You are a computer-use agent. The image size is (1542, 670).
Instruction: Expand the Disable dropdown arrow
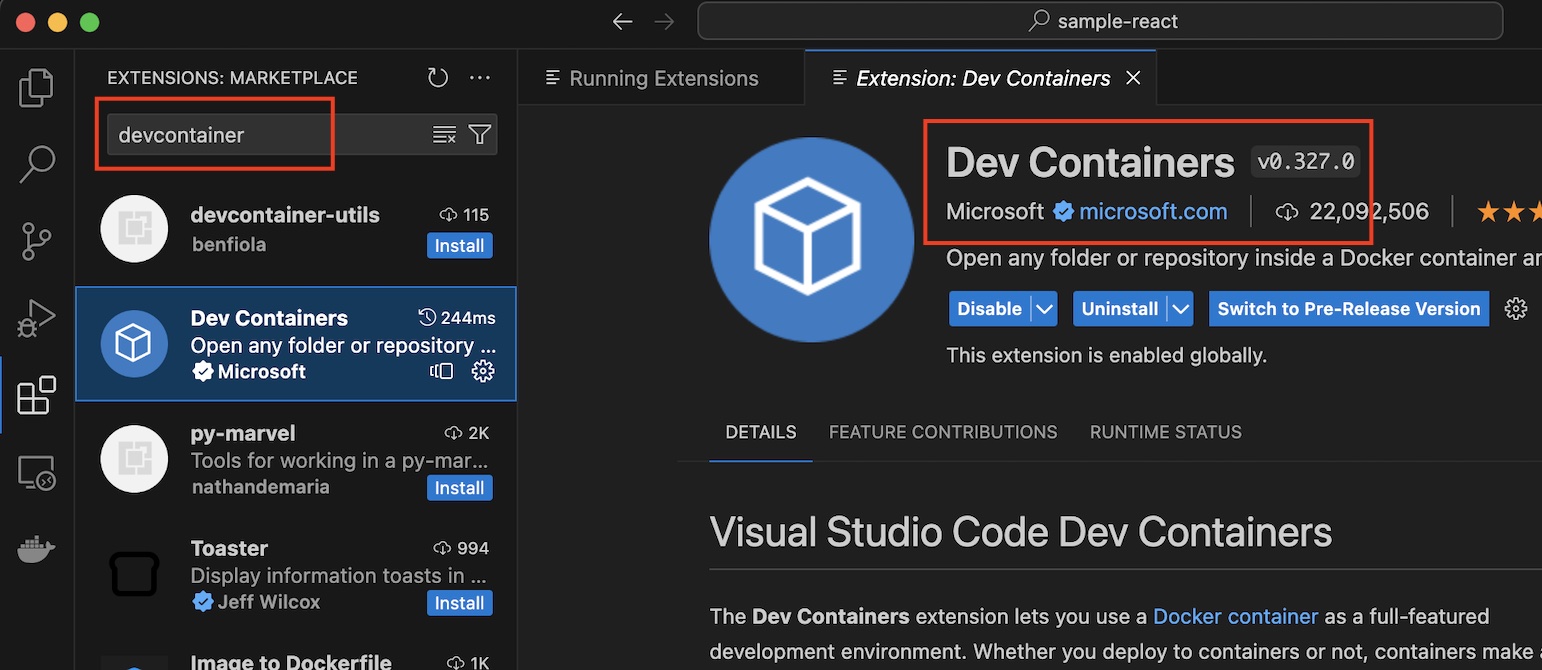click(1044, 309)
